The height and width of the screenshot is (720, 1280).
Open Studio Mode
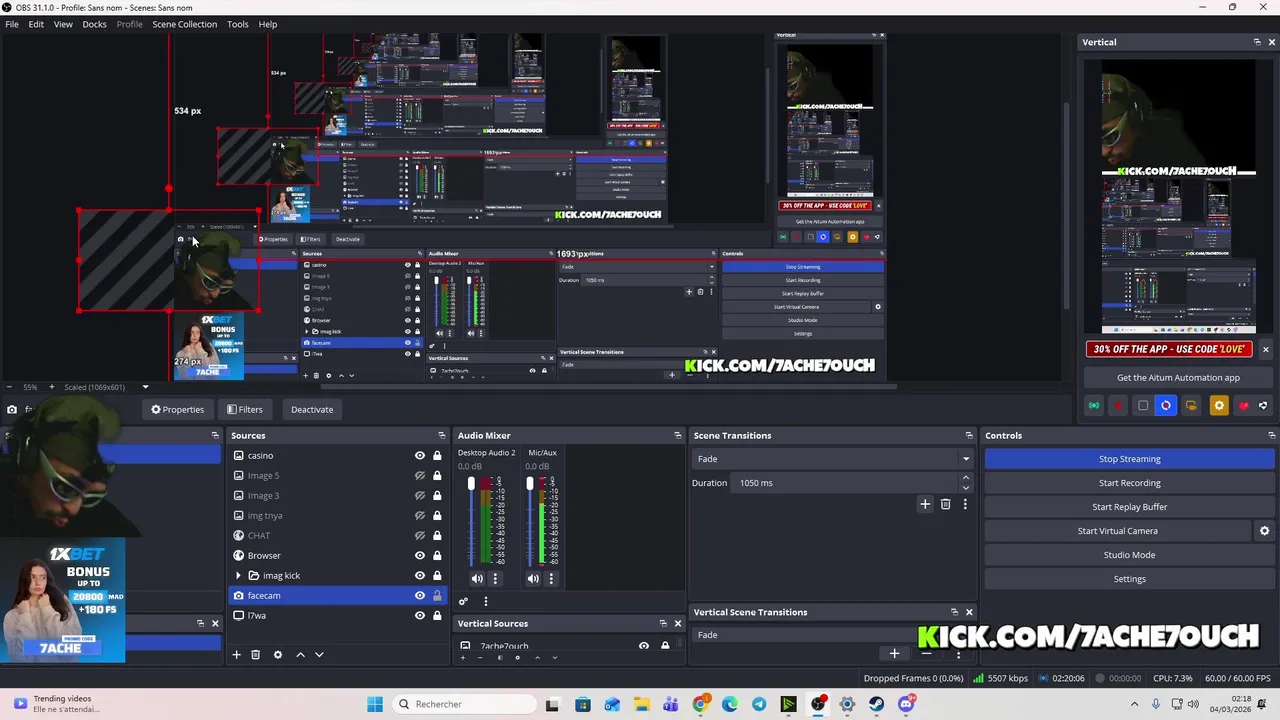(x=1130, y=555)
